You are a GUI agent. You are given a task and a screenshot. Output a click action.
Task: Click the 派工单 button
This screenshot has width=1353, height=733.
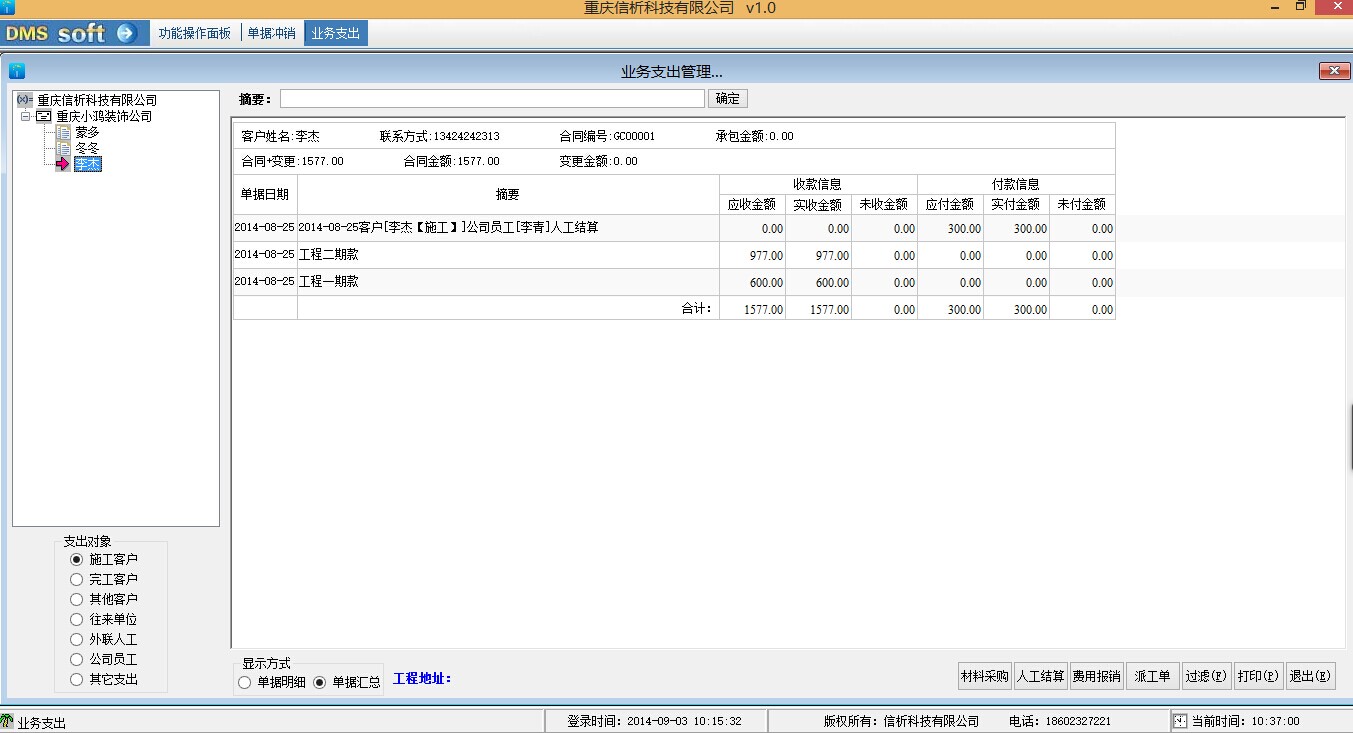[x=1153, y=676]
